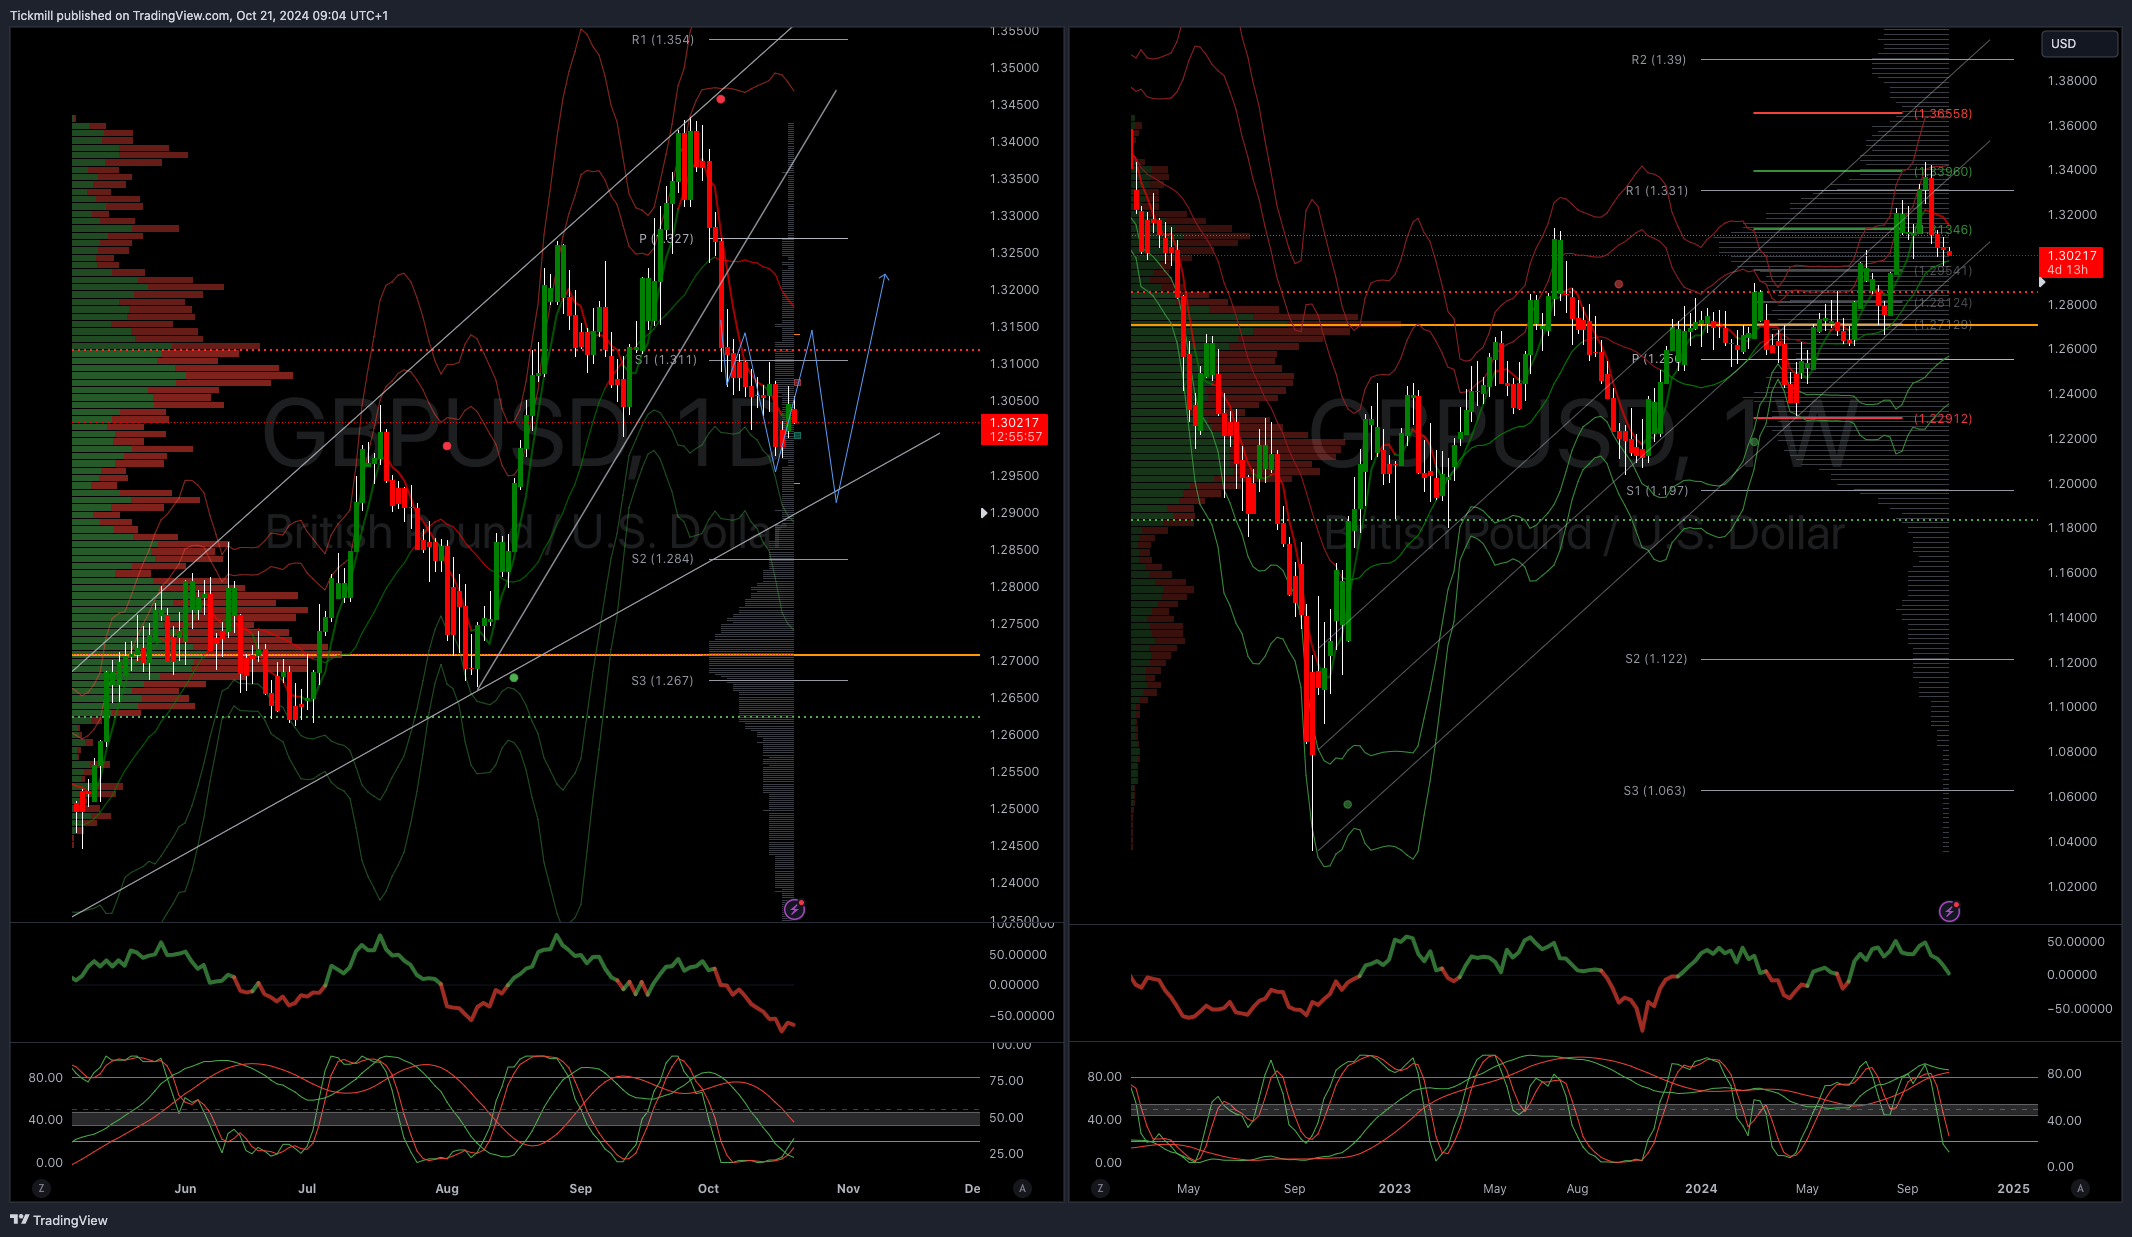Viewport: 2132px width, 1237px height.
Task: Click the R2 (1.39) pivot label
Action: coord(1658,60)
